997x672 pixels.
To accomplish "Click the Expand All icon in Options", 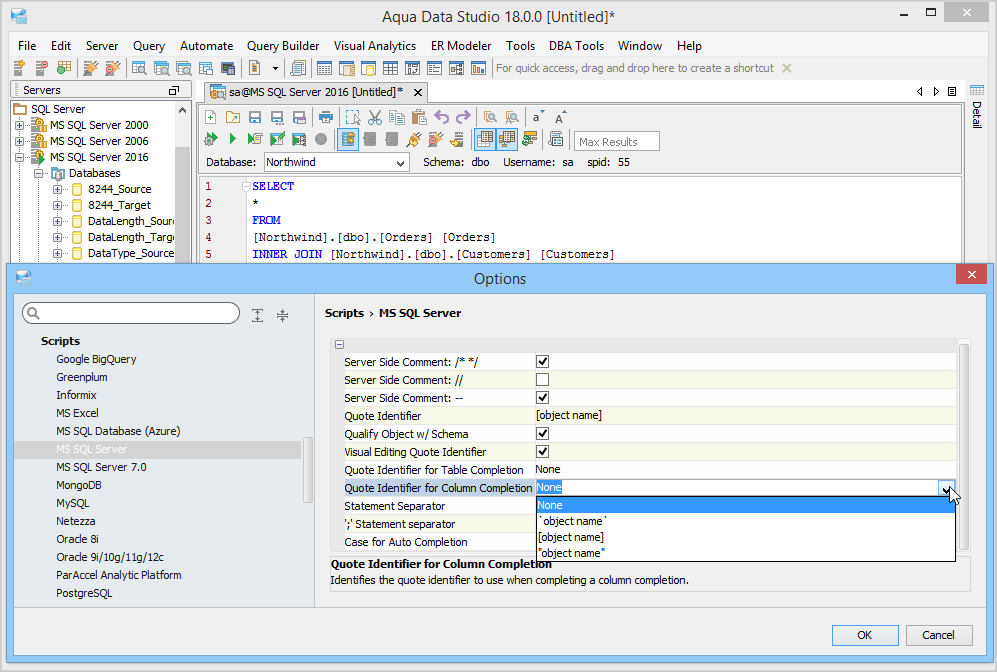I will click(258, 314).
